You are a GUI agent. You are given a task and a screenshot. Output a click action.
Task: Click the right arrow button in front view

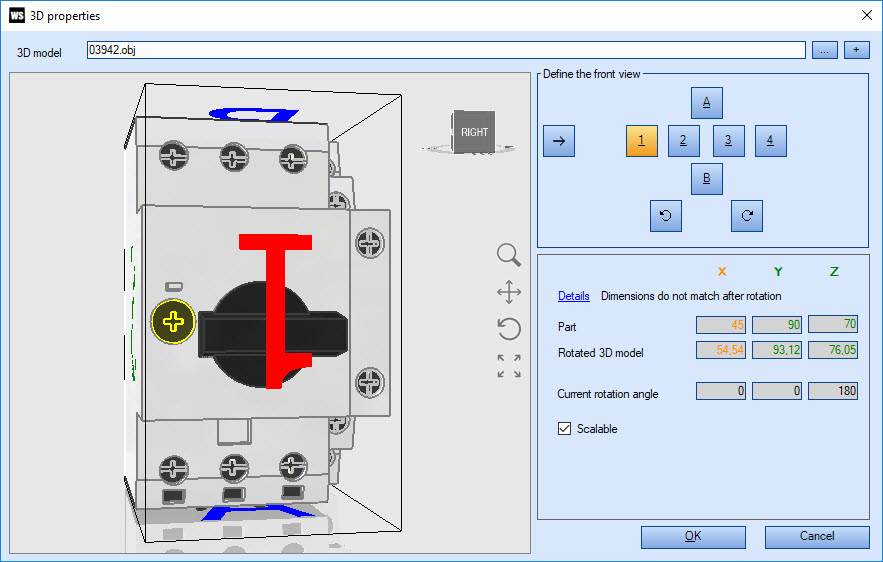point(559,141)
